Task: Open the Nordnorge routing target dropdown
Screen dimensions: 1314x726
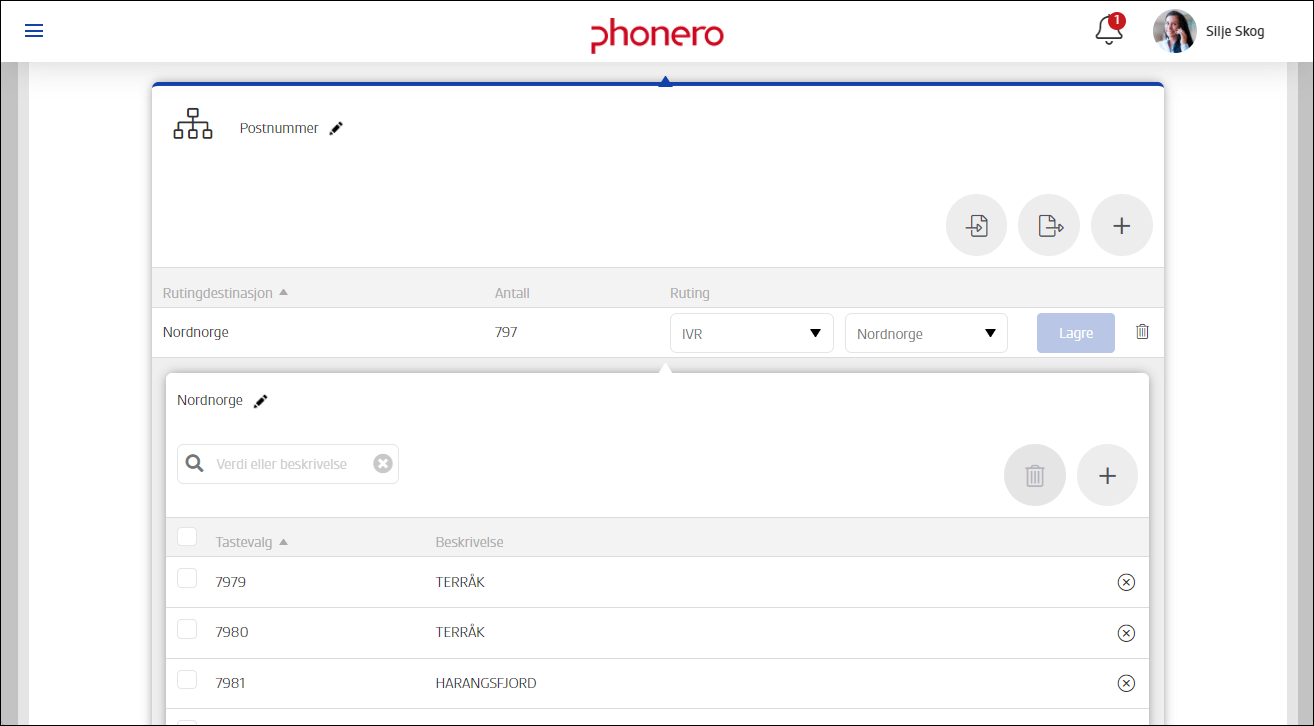Action: tap(926, 333)
